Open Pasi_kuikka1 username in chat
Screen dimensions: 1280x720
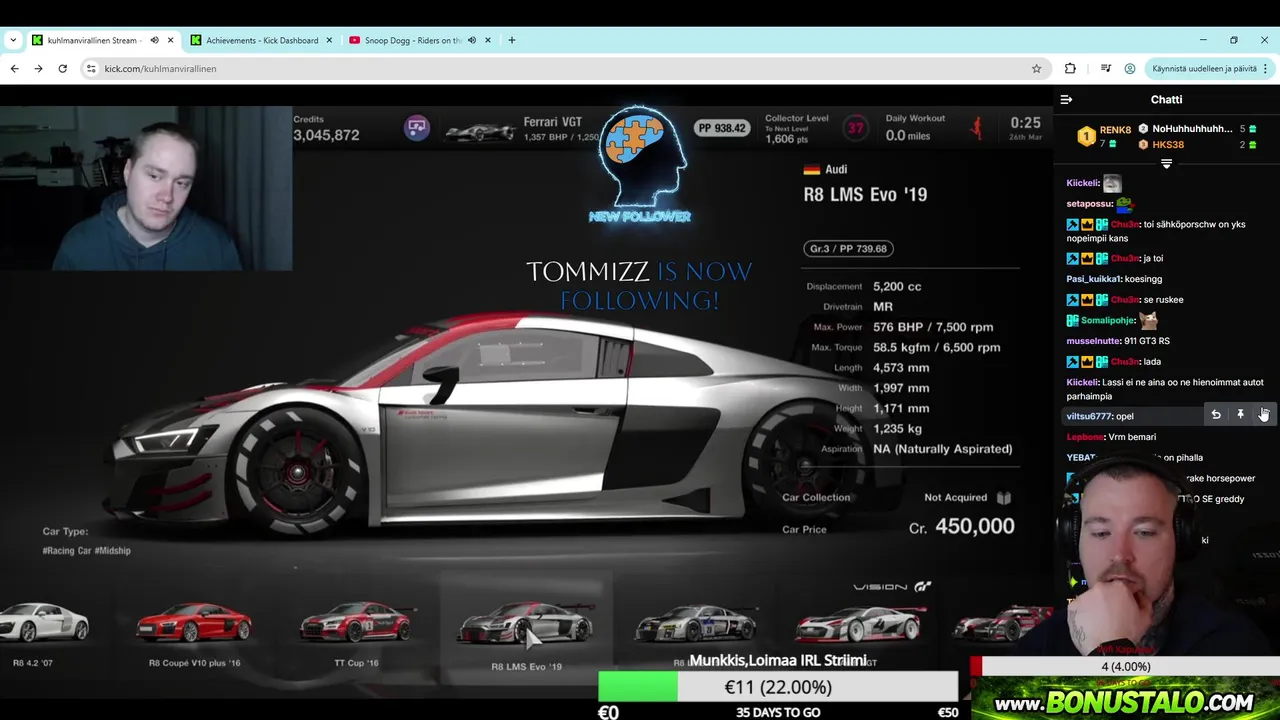click(x=1094, y=279)
